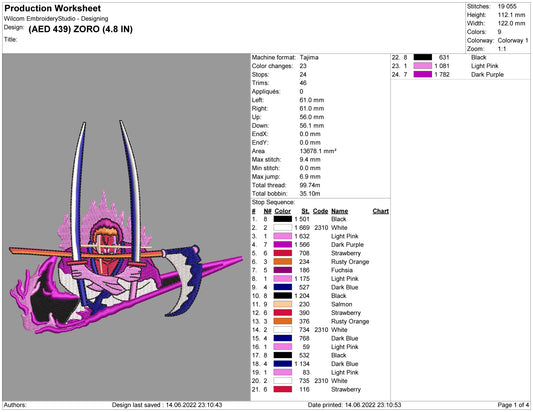This screenshot has width=533, height=412.
Task: Select the Rusty Orange swatch in stop 6
Action: 283,261
